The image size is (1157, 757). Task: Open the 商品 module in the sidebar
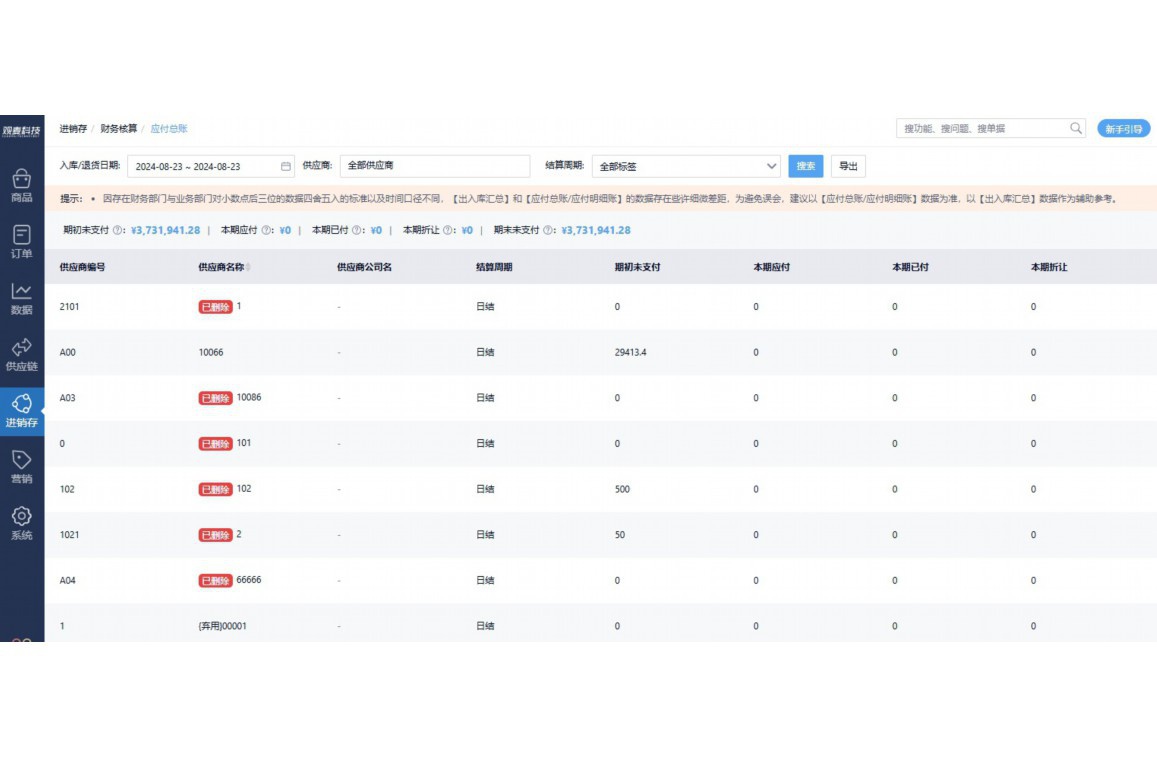tap(21, 184)
